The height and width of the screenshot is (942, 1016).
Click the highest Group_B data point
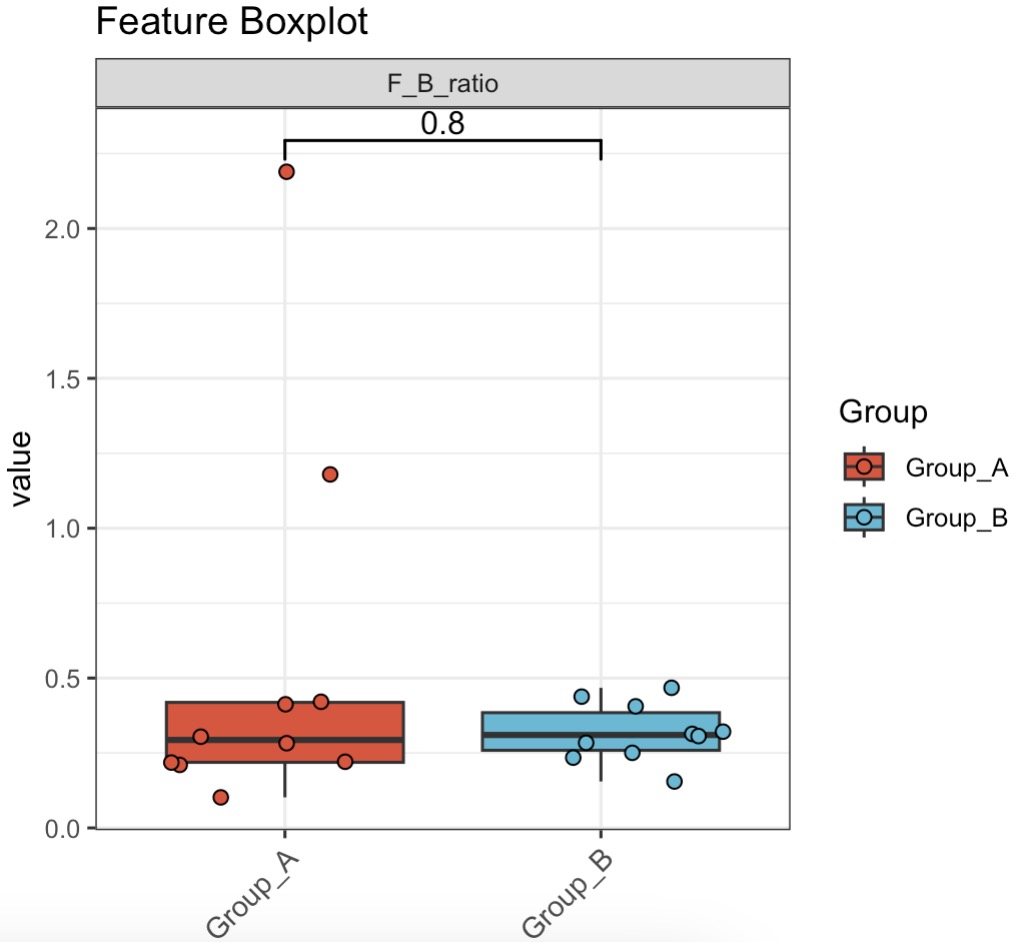671,688
